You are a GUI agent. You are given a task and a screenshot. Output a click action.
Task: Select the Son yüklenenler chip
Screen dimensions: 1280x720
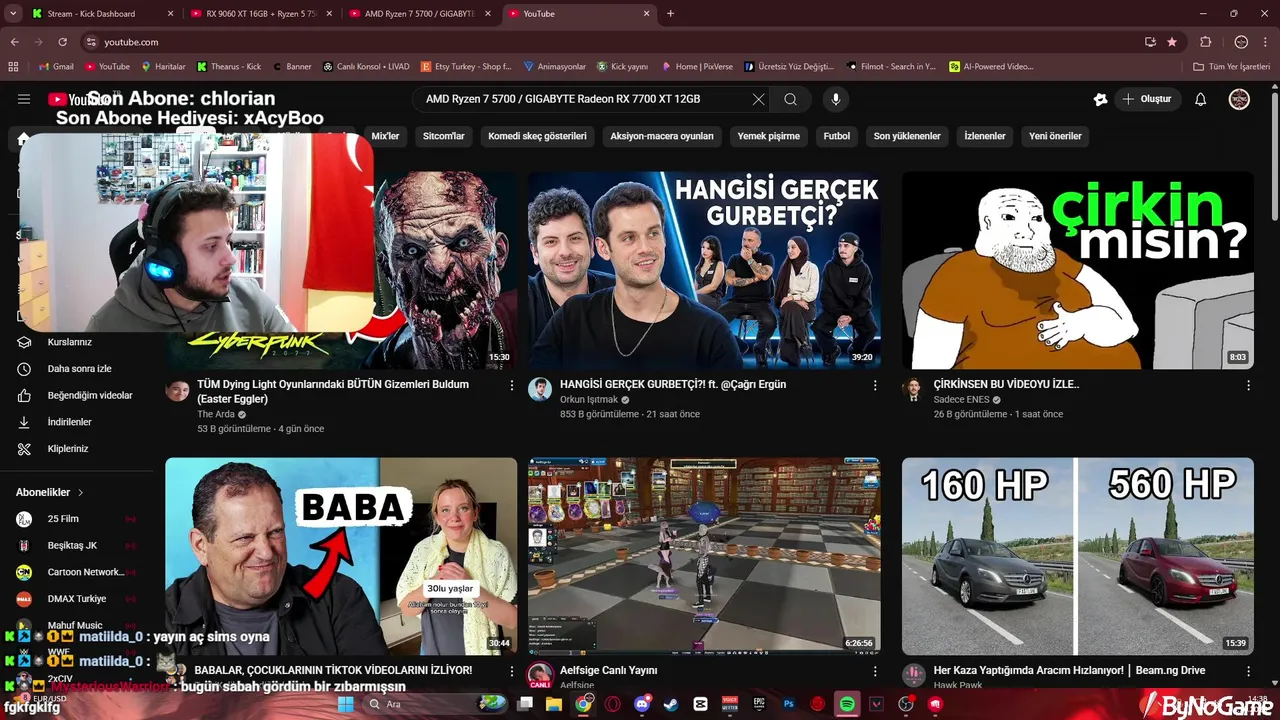point(907,136)
